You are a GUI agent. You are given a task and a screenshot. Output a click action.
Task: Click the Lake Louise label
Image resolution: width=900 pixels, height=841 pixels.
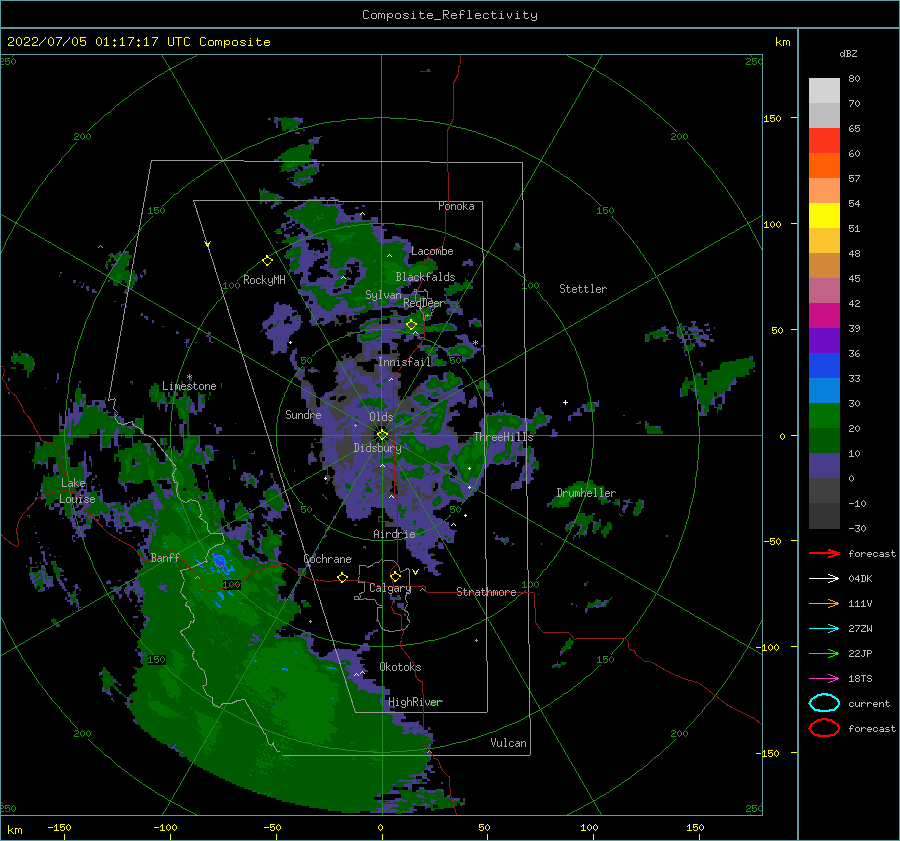[x=77, y=491]
